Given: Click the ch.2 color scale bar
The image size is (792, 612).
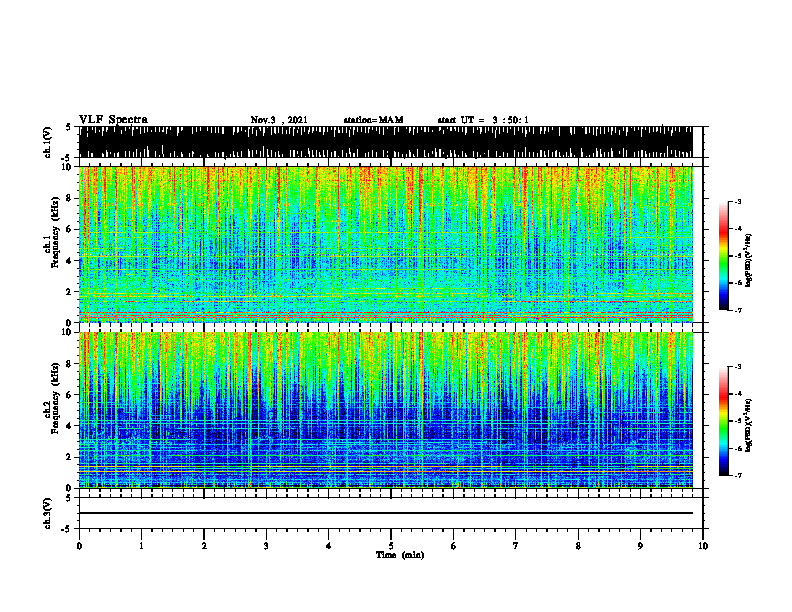Looking at the screenshot, I should [x=723, y=421].
